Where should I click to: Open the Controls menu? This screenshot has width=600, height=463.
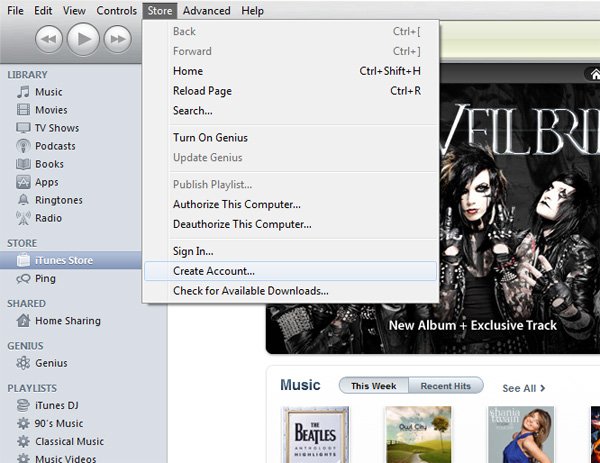[116, 11]
